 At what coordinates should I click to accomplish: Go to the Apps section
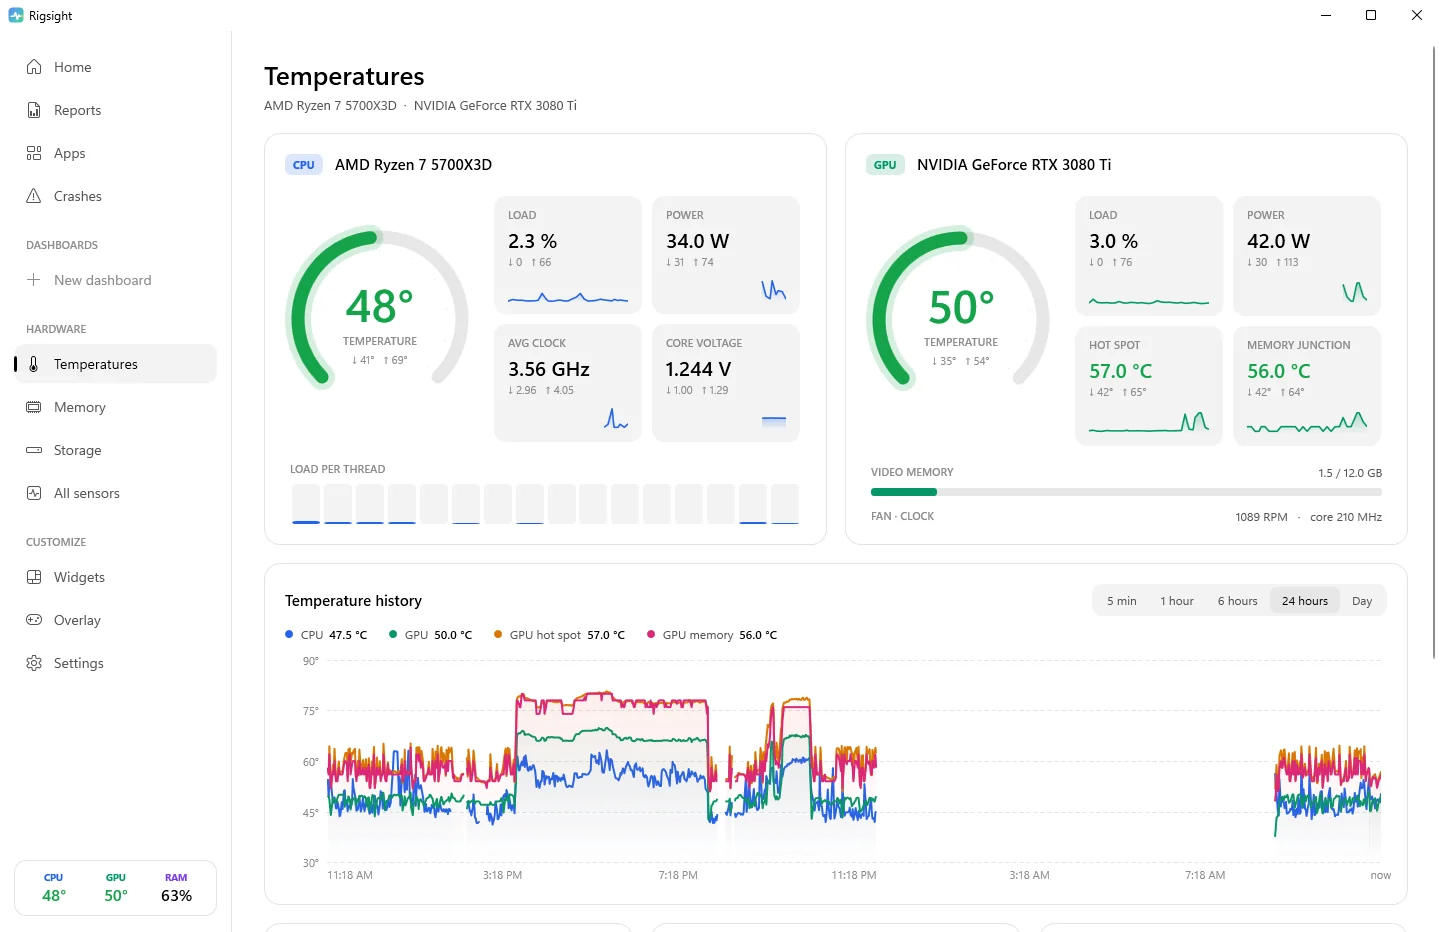click(115, 153)
